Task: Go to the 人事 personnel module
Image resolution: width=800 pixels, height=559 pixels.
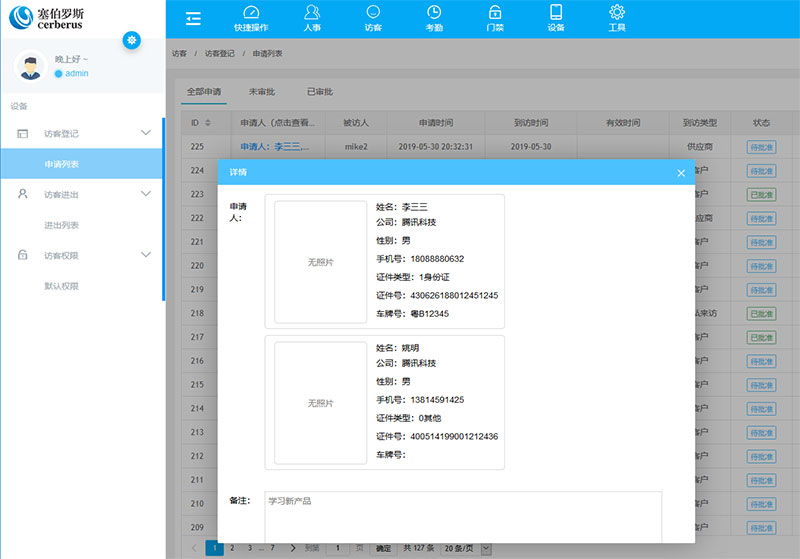Action: (312, 18)
